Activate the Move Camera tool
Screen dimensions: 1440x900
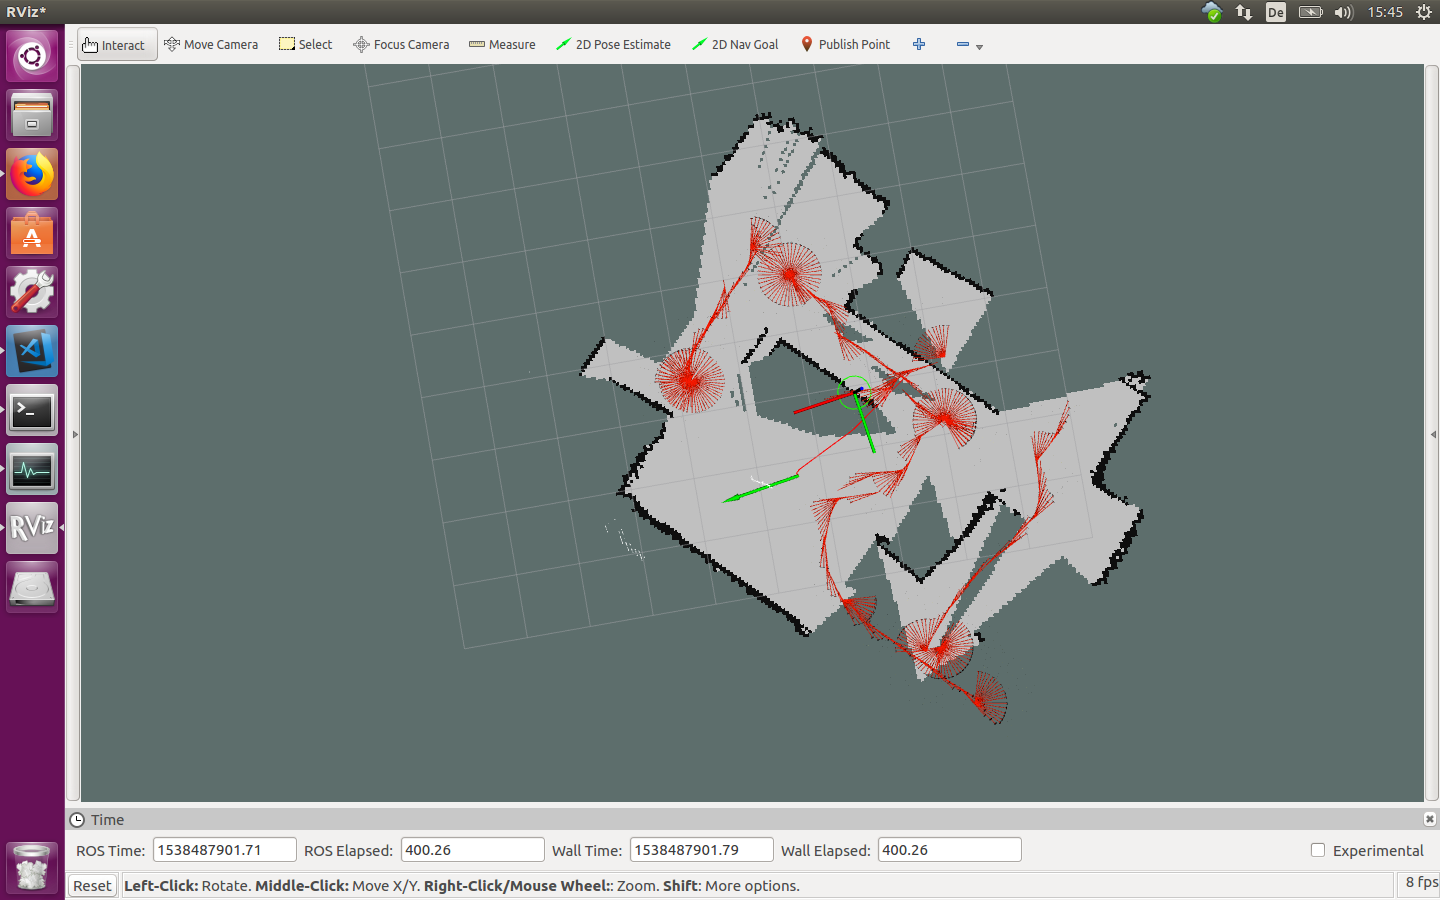(x=211, y=44)
